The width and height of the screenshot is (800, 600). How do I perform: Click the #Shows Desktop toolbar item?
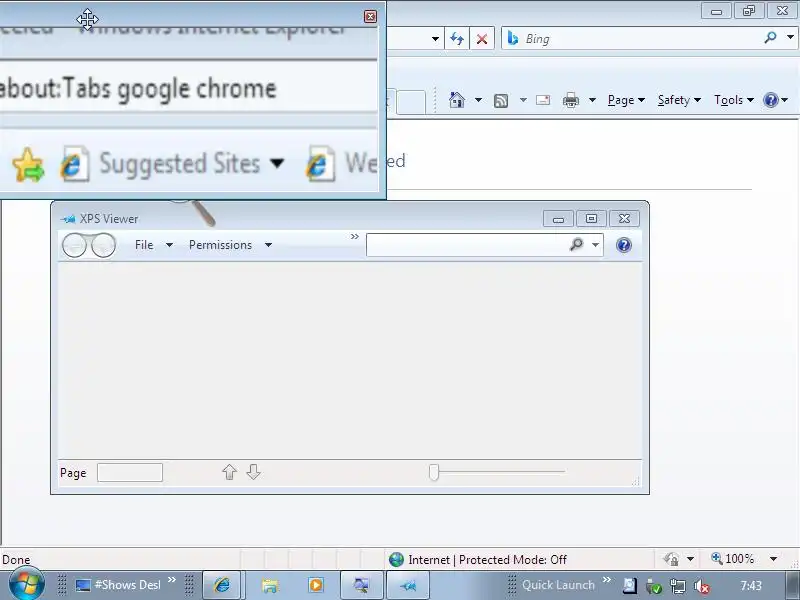(x=118, y=585)
